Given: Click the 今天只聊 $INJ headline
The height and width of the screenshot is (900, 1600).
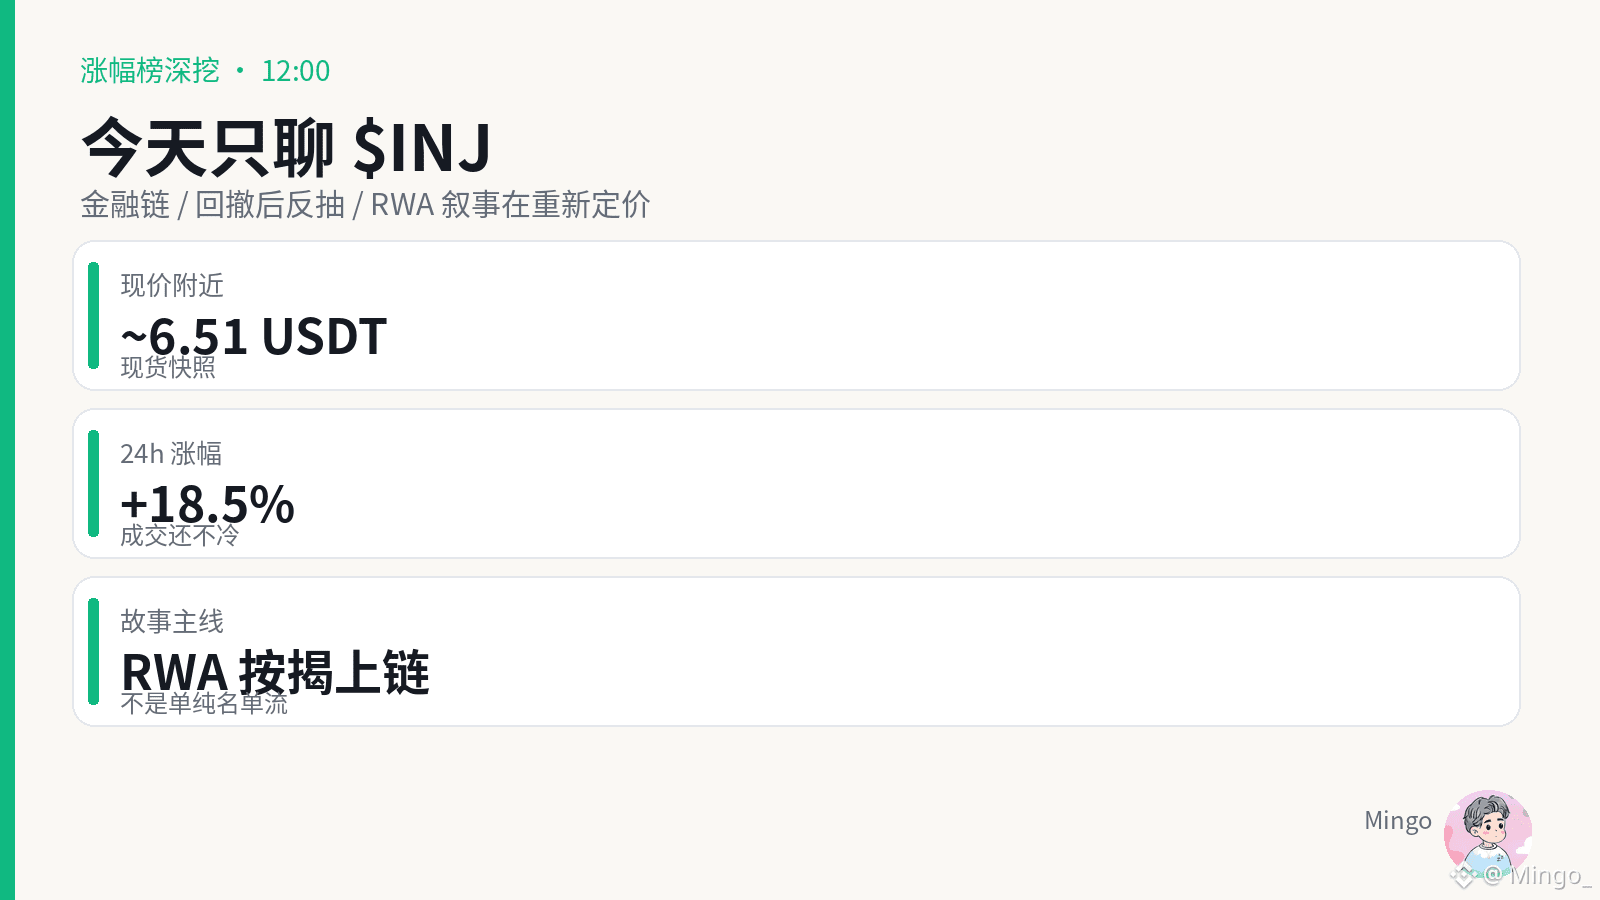Looking at the screenshot, I should click(286, 148).
